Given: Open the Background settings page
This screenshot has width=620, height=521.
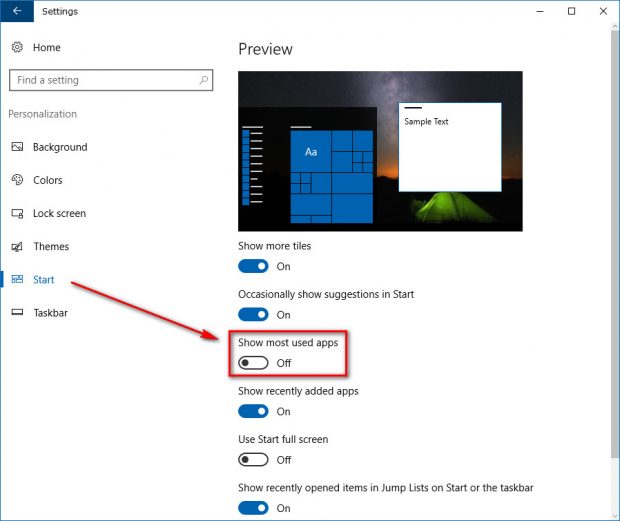Looking at the screenshot, I should point(60,147).
